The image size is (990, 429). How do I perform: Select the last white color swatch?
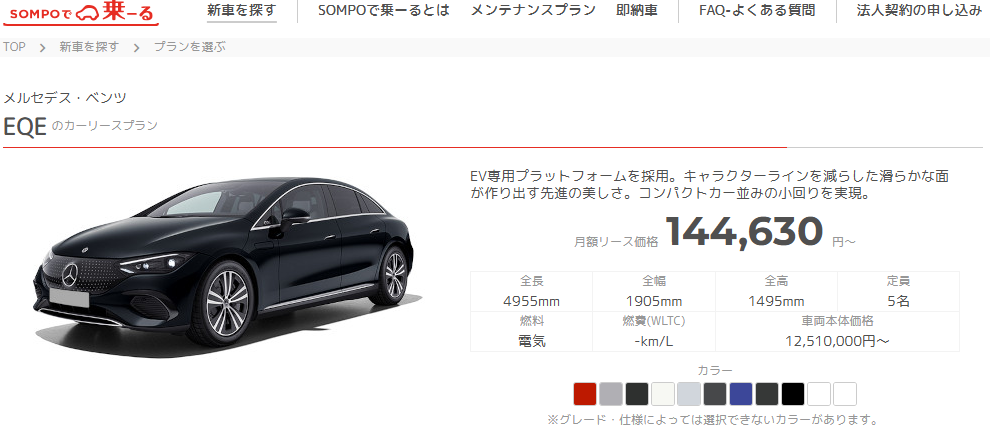click(845, 394)
